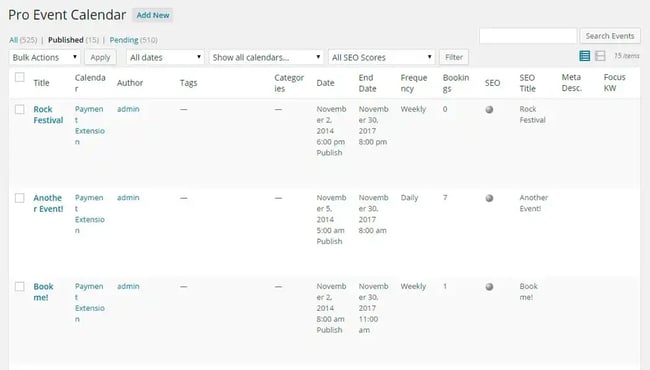This screenshot has height=370, width=650.
Task: Click the Search Events button
Action: click(610, 36)
